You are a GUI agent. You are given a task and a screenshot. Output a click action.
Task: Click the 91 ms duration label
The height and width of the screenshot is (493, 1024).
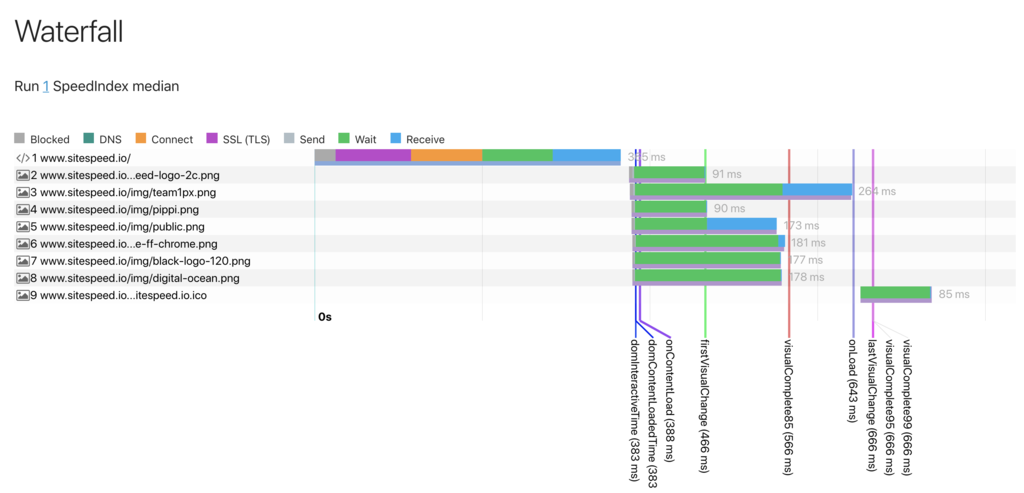click(x=726, y=174)
